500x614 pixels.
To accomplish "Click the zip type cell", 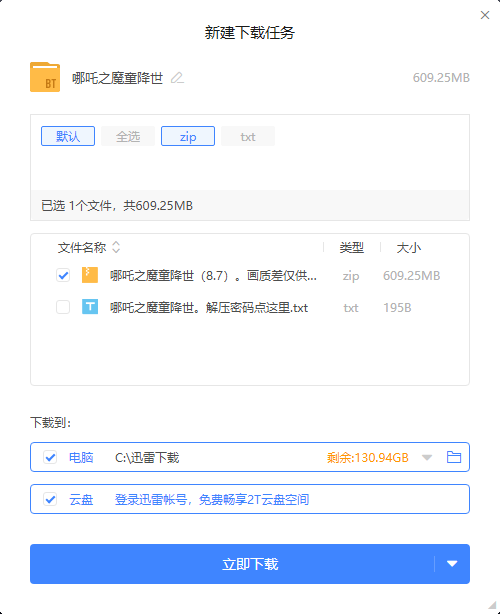I will pyautogui.click(x=351, y=276).
